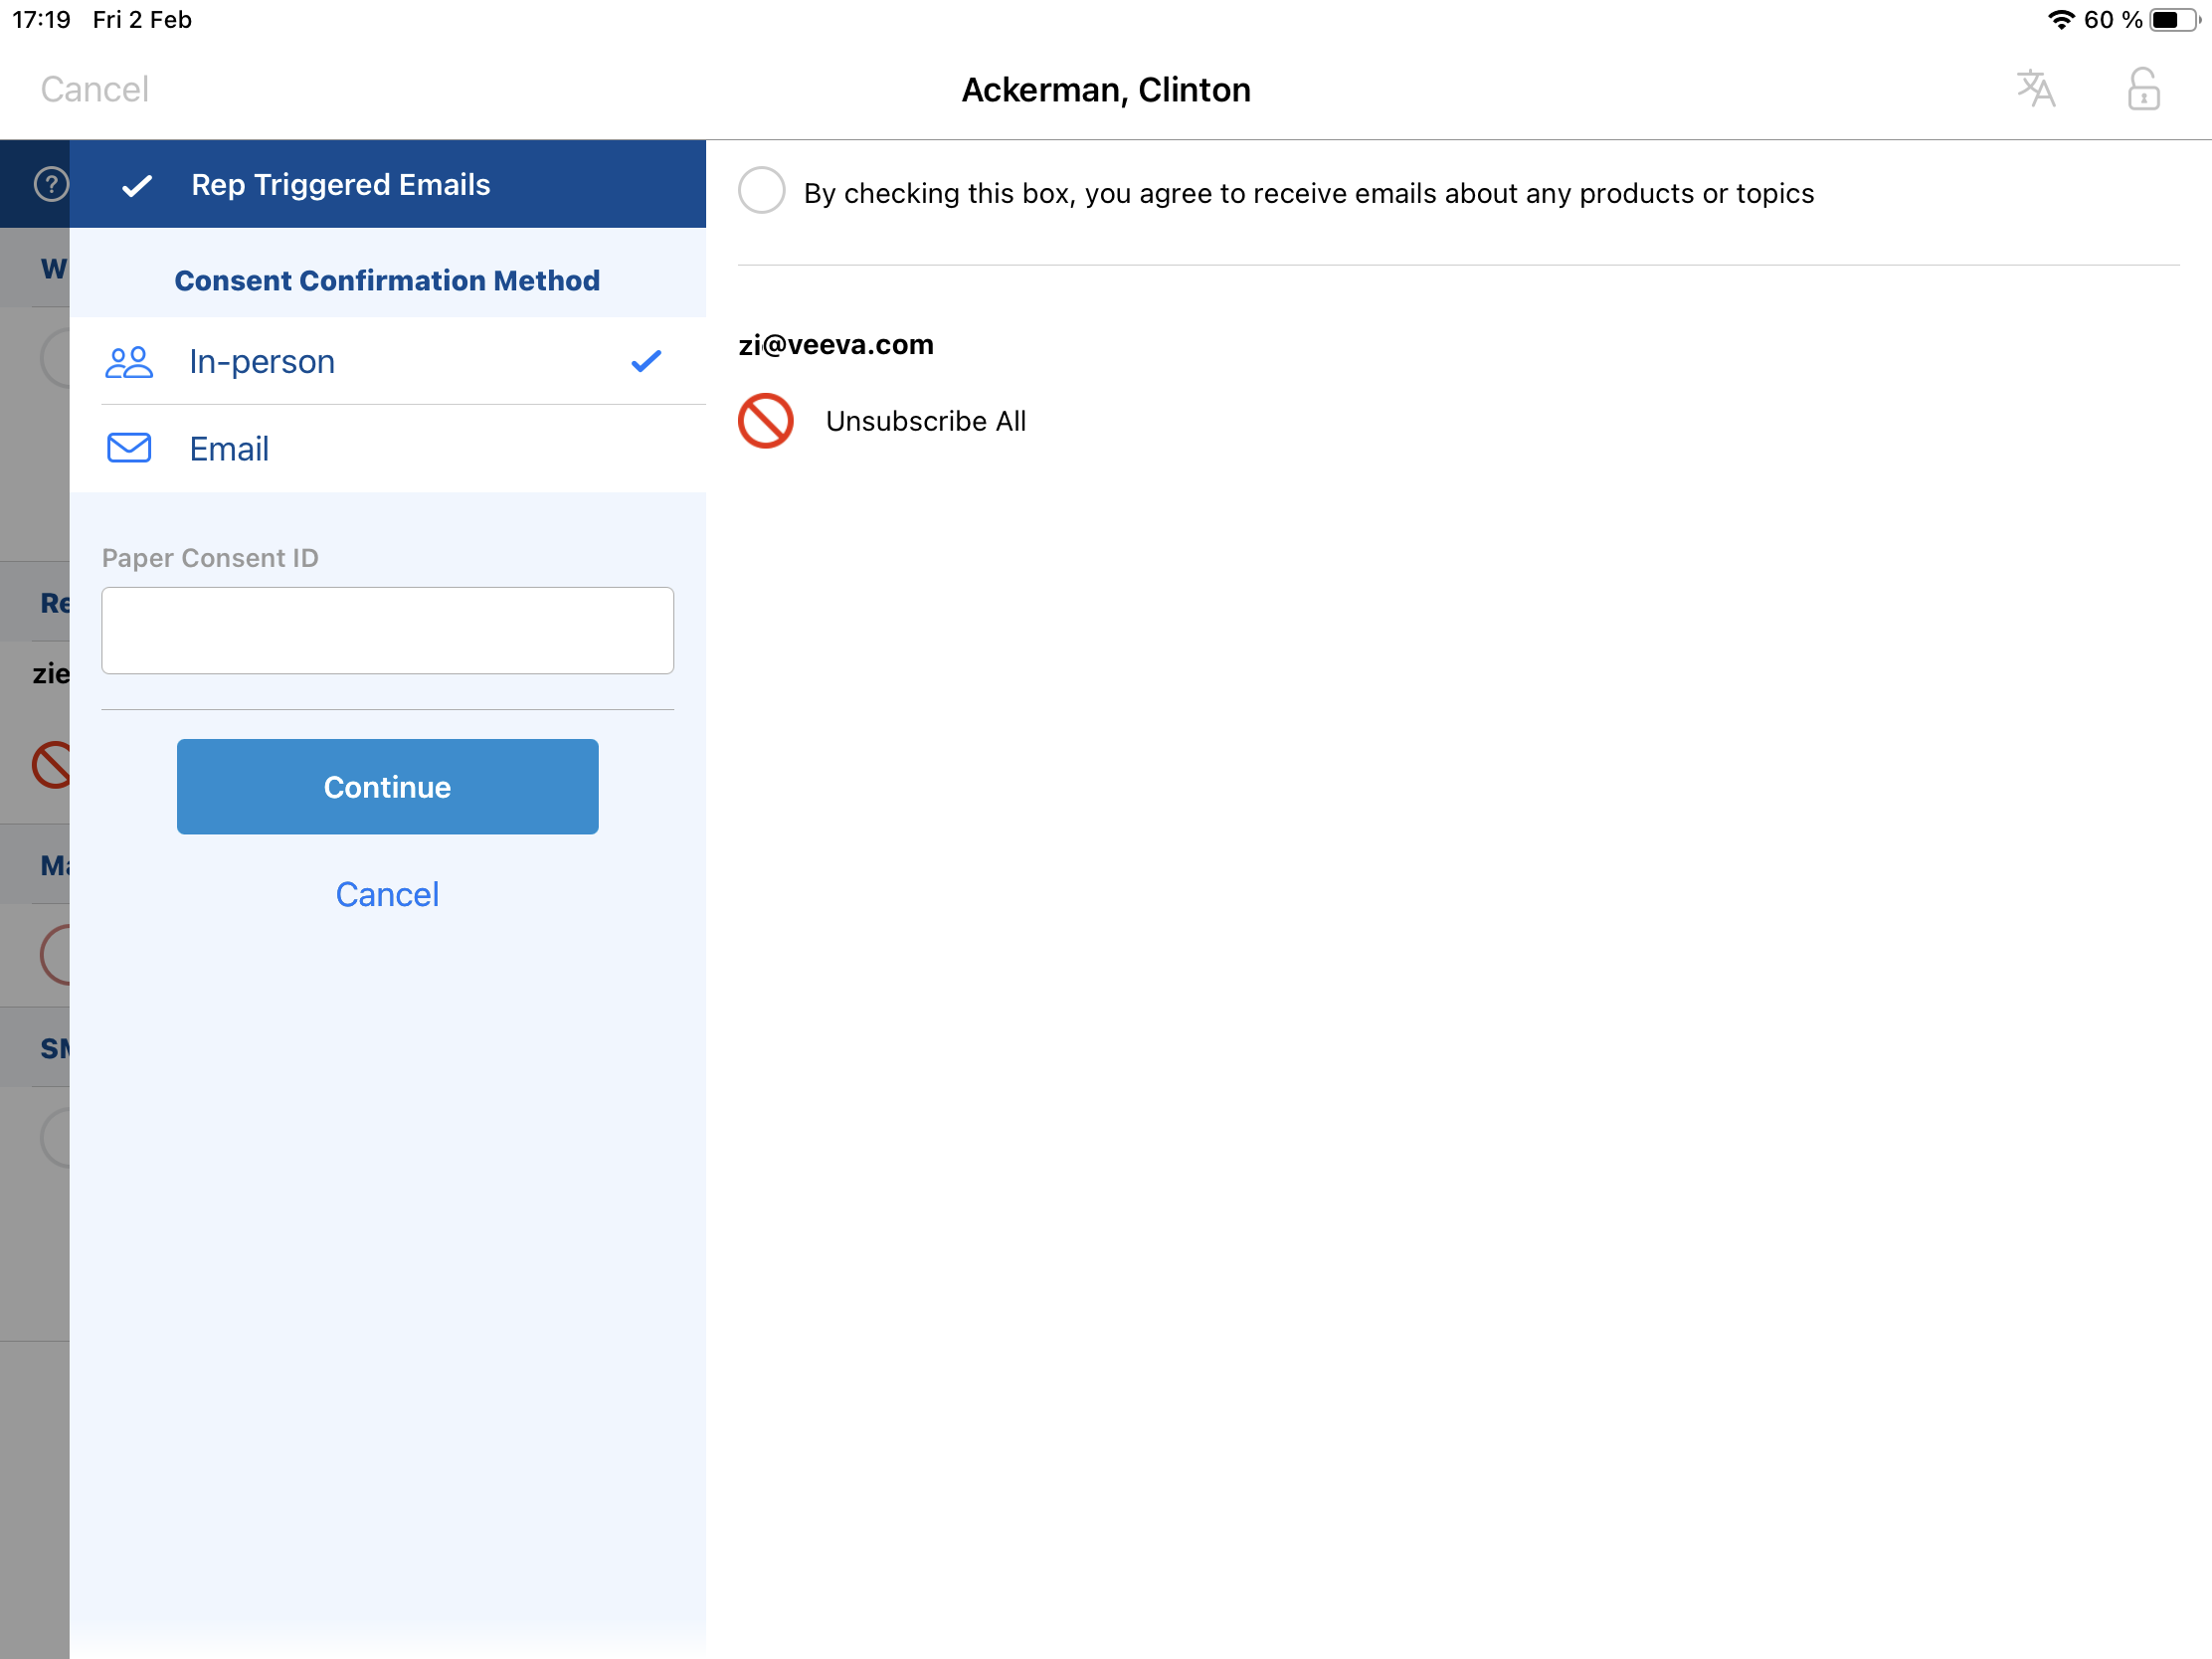Tap the translate language icon
The width and height of the screenshot is (2212, 1659).
point(2035,89)
